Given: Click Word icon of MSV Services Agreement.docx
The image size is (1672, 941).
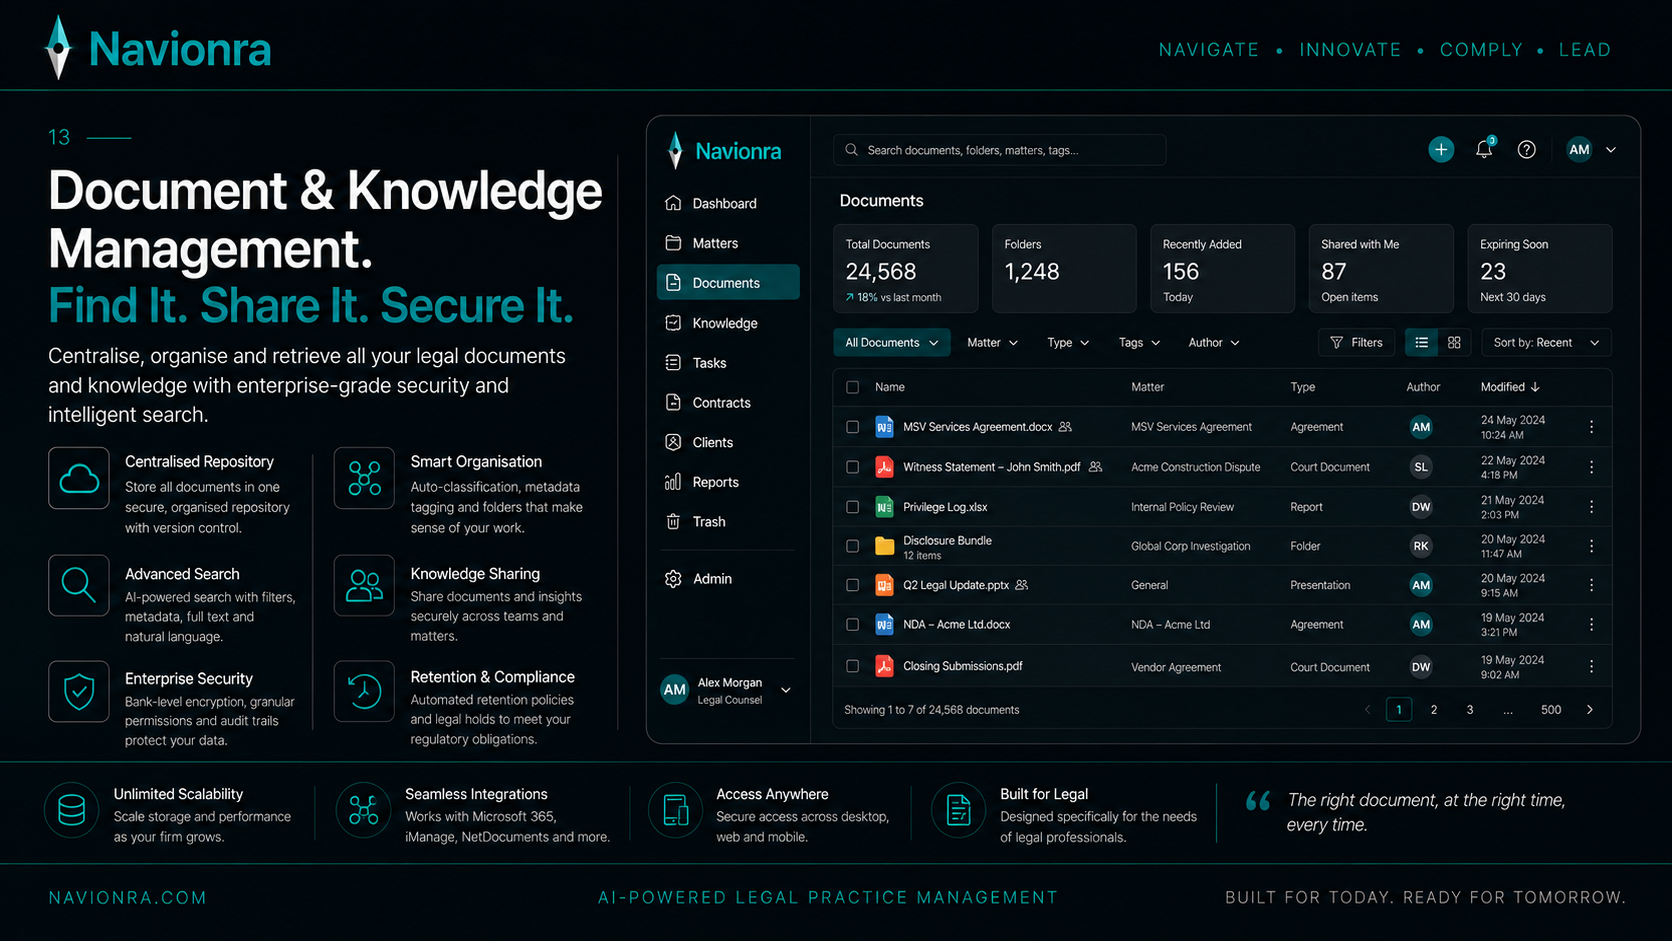Looking at the screenshot, I should click(884, 427).
